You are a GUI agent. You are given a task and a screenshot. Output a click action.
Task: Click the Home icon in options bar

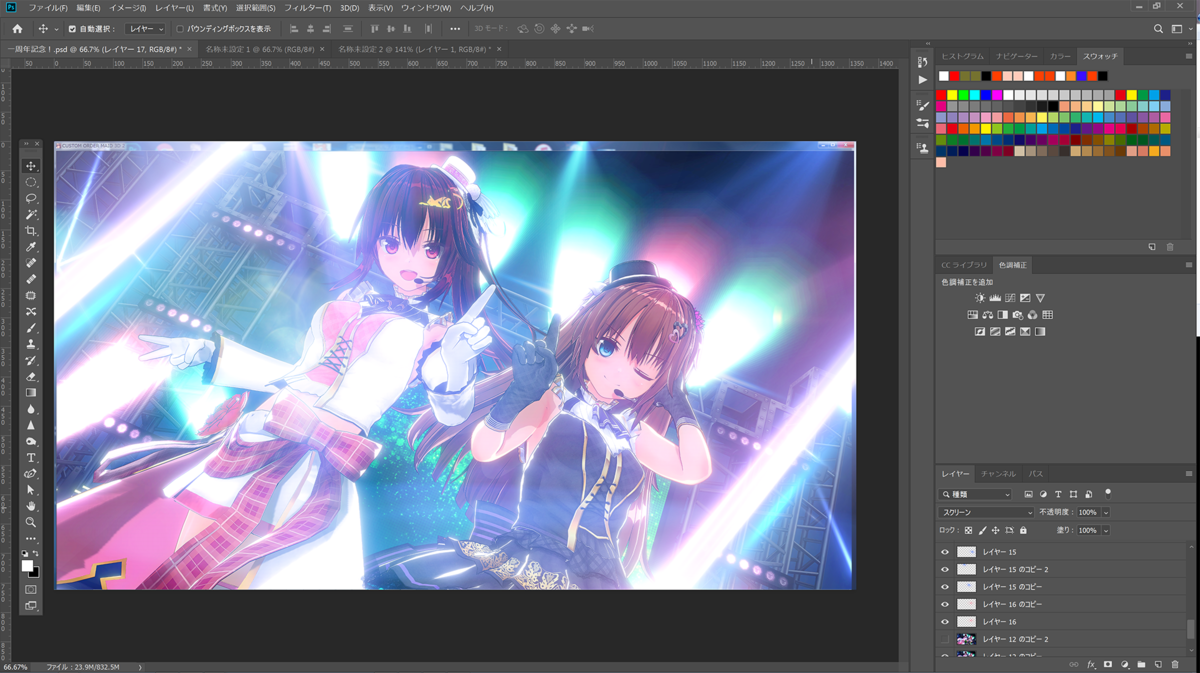pos(17,29)
